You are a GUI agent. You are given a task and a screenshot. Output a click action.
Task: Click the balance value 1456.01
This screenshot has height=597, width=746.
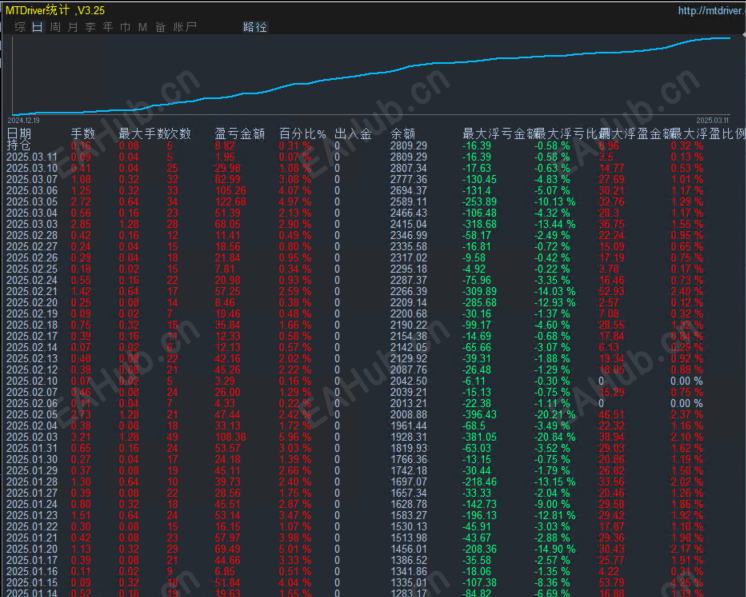[x=409, y=549]
